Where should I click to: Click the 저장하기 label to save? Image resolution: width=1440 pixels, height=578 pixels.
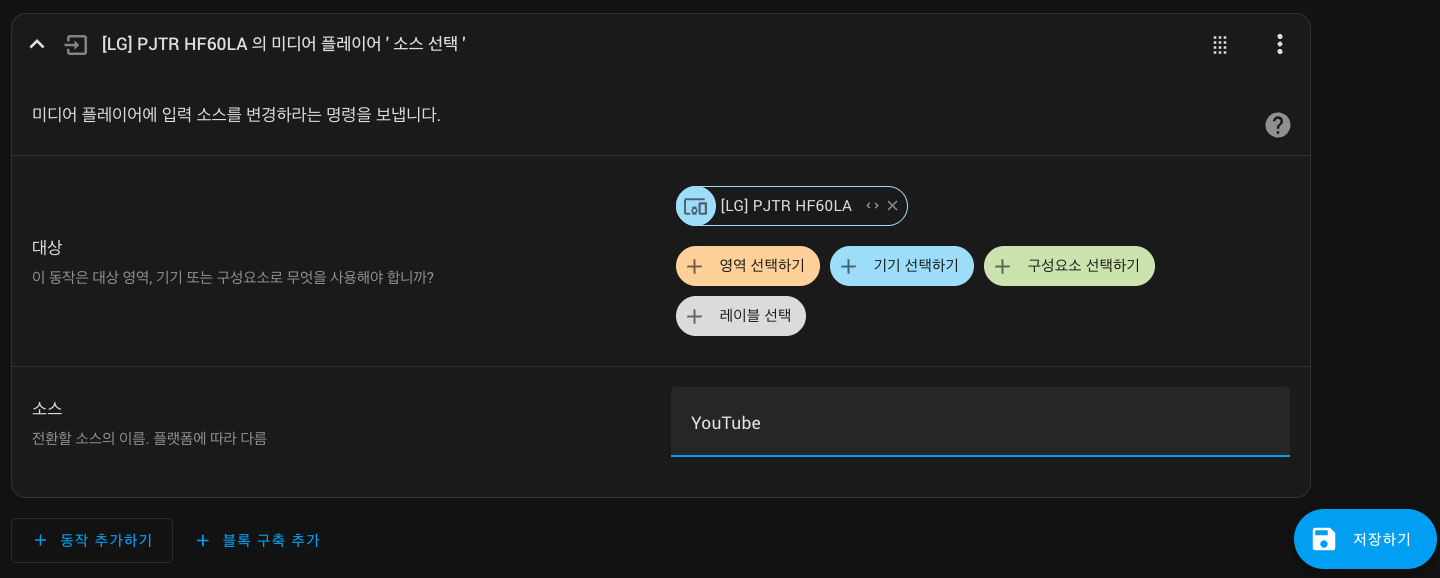pyautogui.click(x=1381, y=539)
